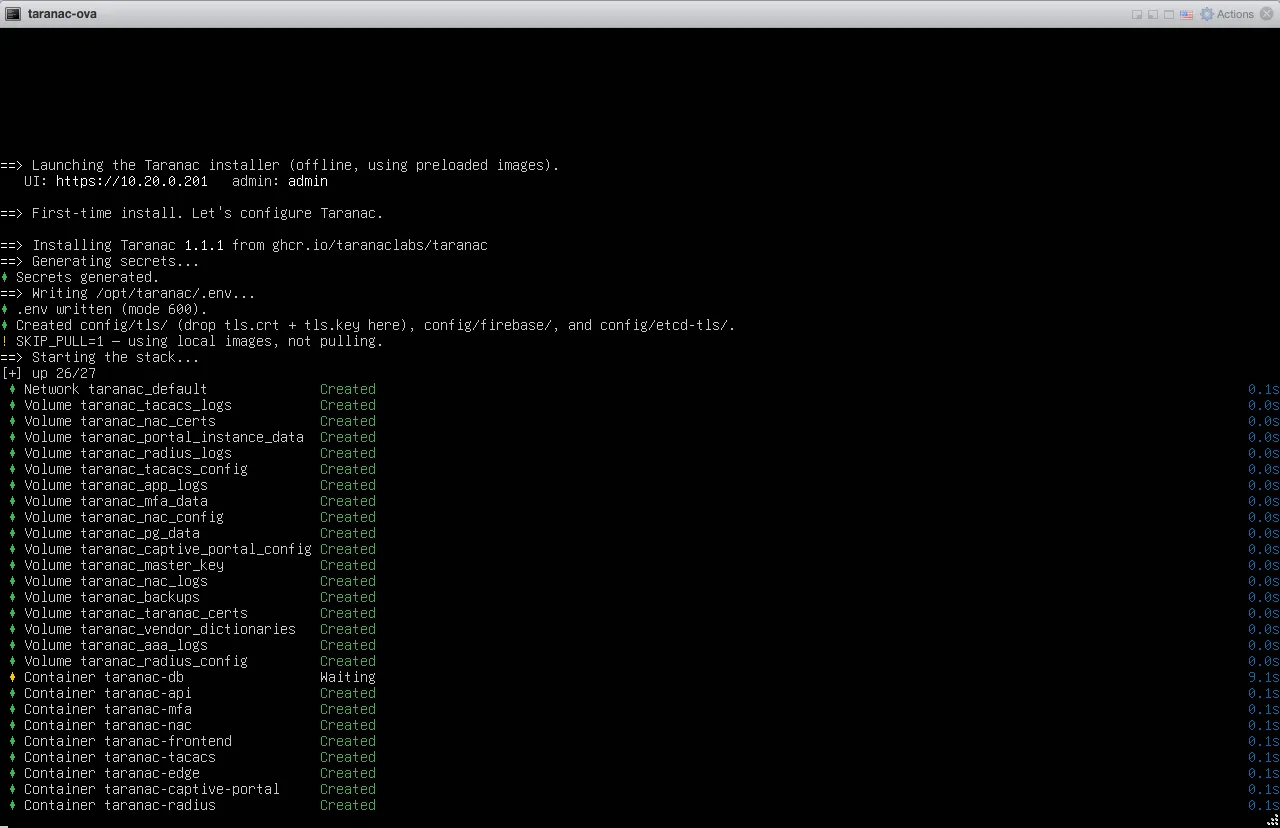1280x828 pixels.
Task: Click 'Volume taranac_master_key' row text
Action: click(124, 565)
